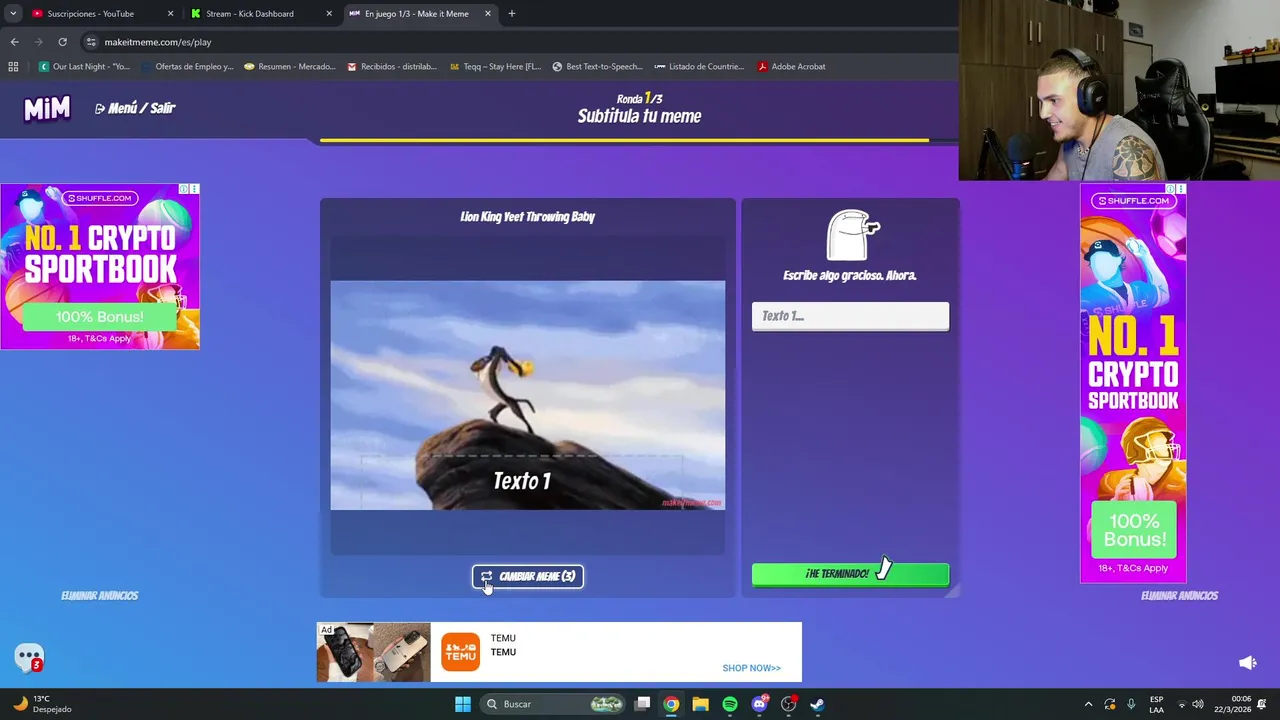This screenshot has height=720, width=1280.
Task: Reload the page
Action: tap(62, 42)
